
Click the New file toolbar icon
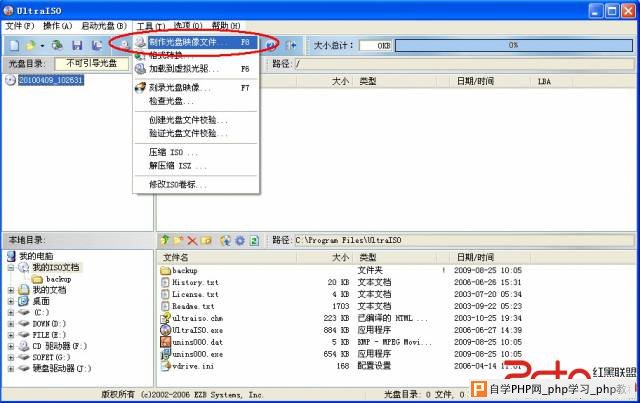point(14,45)
